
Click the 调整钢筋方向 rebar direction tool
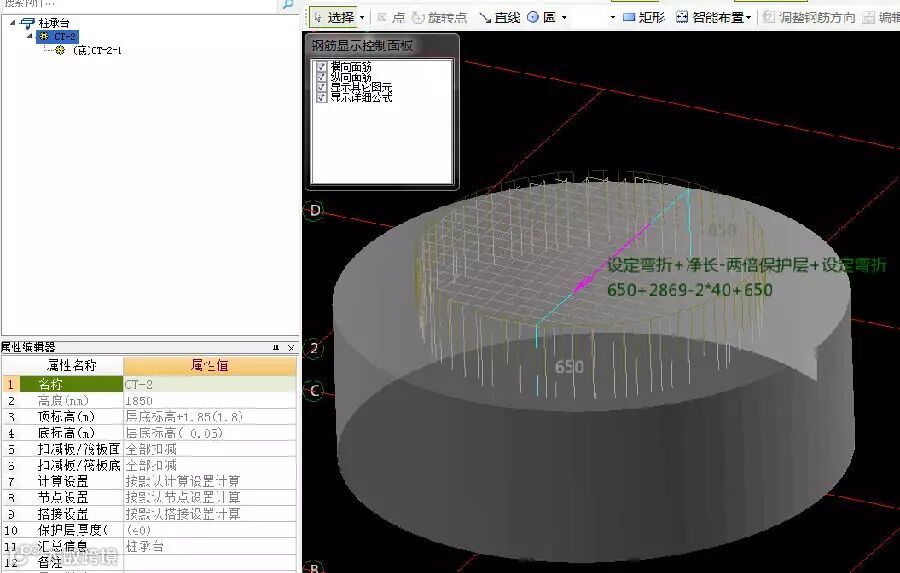[x=809, y=17]
